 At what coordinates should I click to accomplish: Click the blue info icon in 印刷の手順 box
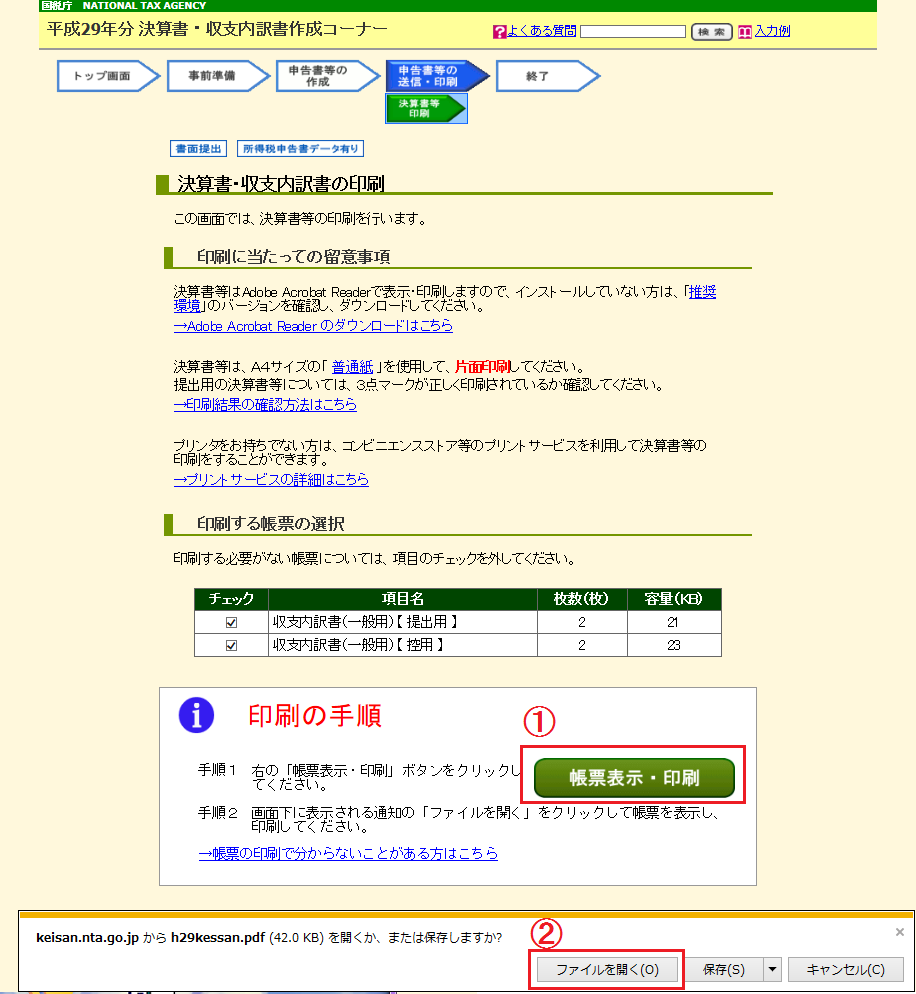(196, 716)
